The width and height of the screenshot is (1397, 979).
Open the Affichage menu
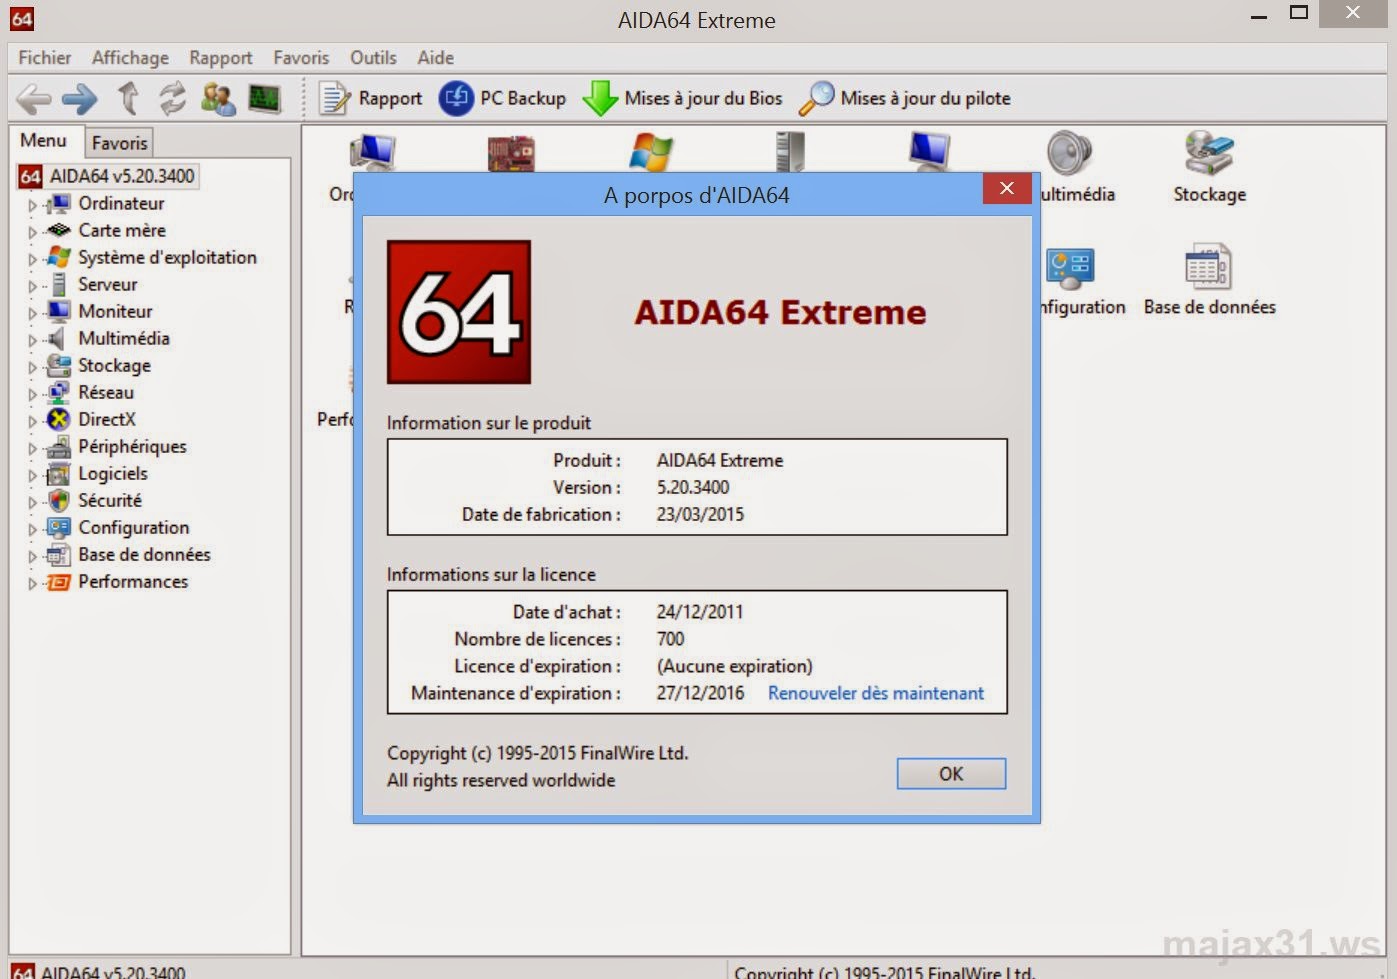point(130,58)
